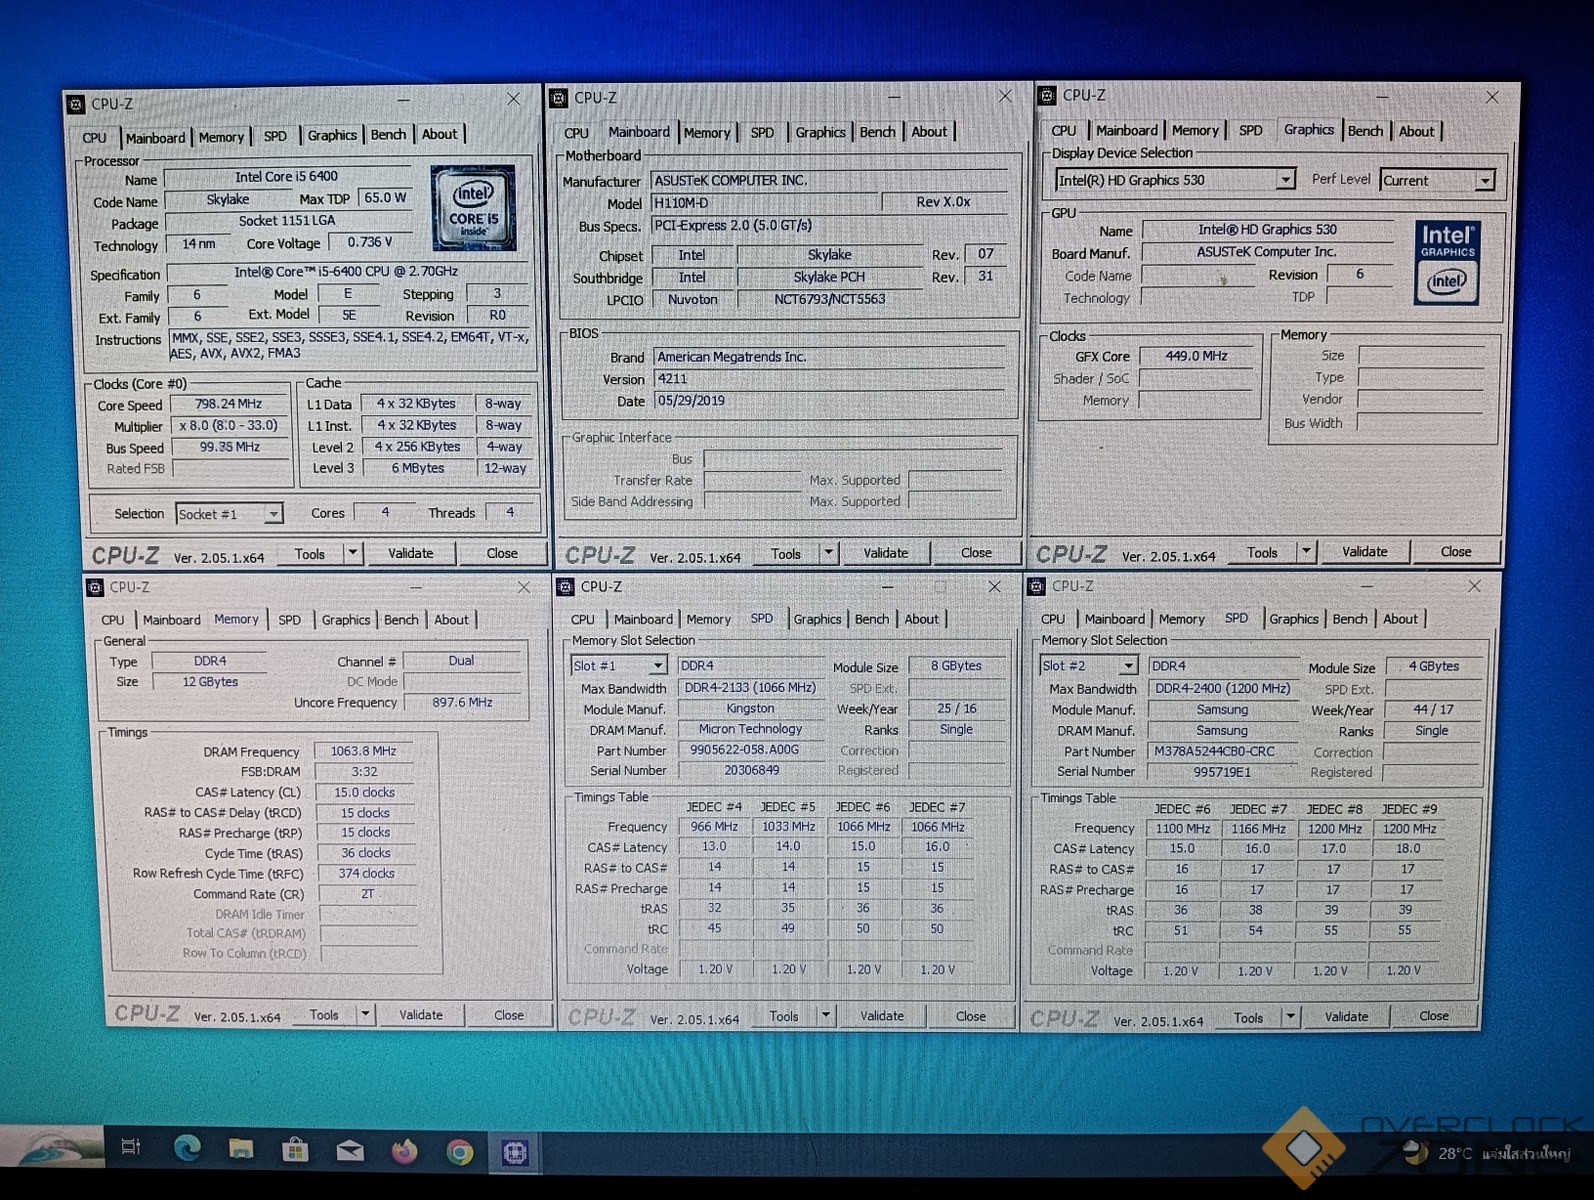Launch Firefox from the taskbar
The height and width of the screenshot is (1200, 1594).
[404, 1152]
